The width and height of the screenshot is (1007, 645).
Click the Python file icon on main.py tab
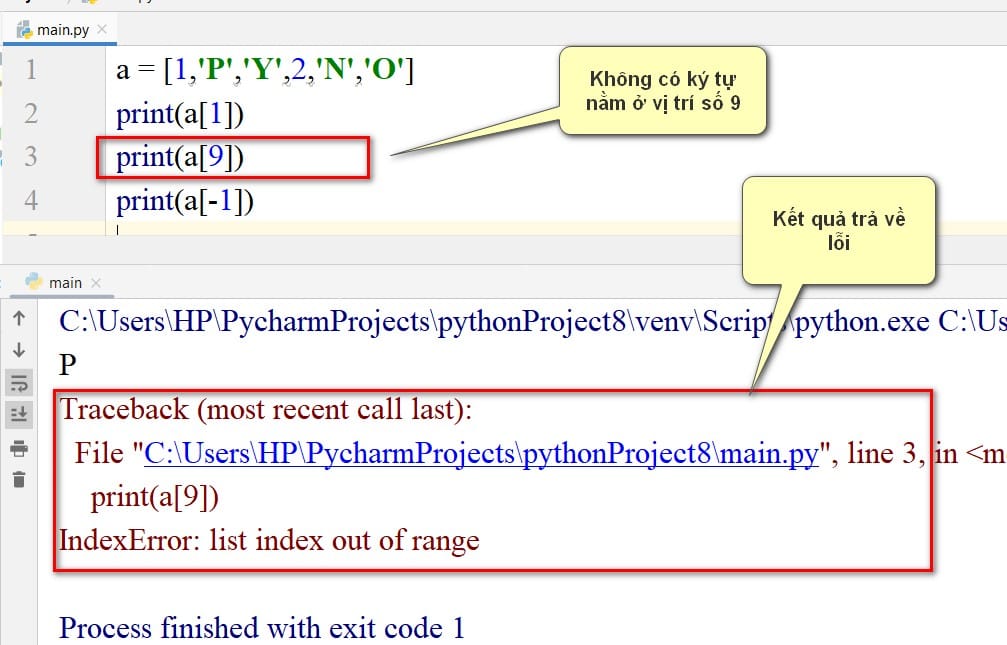pyautogui.click(x=24, y=30)
